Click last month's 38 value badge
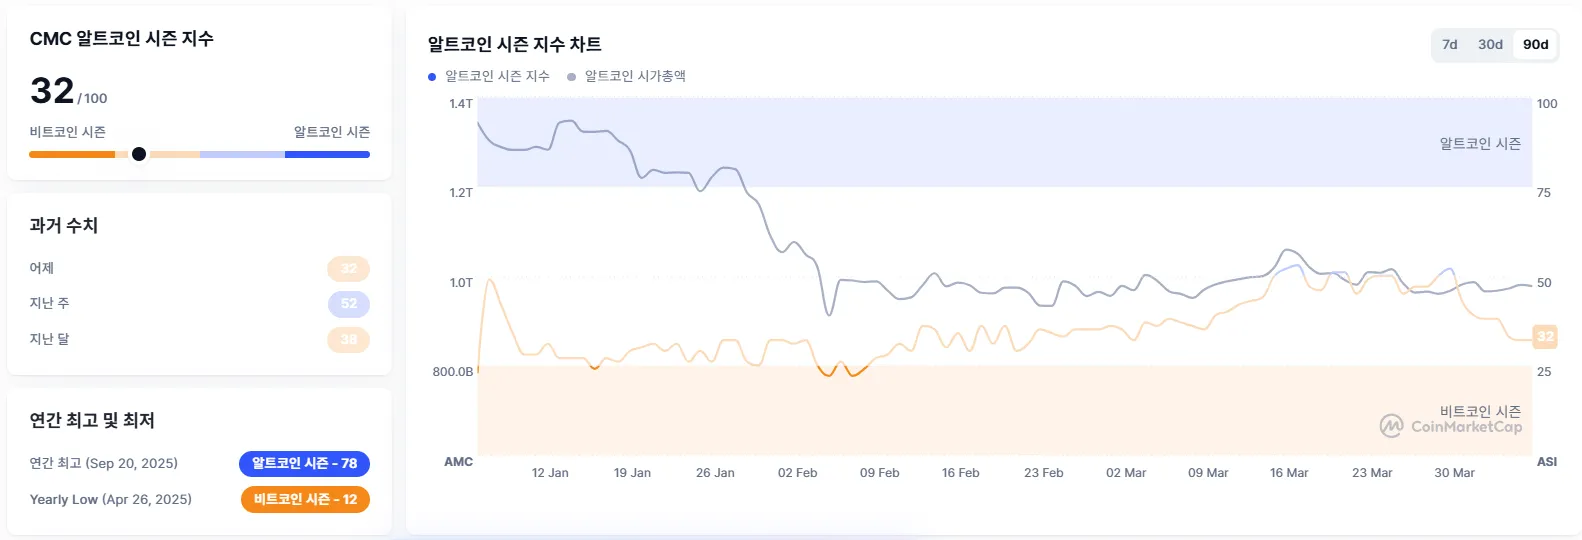The width and height of the screenshot is (1582, 540). tap(348, 339)
